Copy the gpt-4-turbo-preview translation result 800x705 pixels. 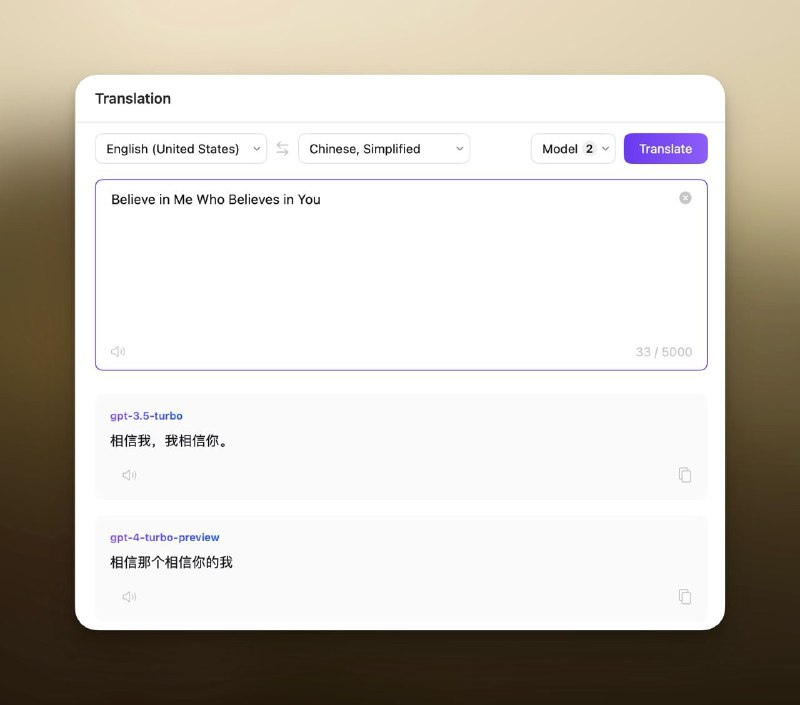685,596
